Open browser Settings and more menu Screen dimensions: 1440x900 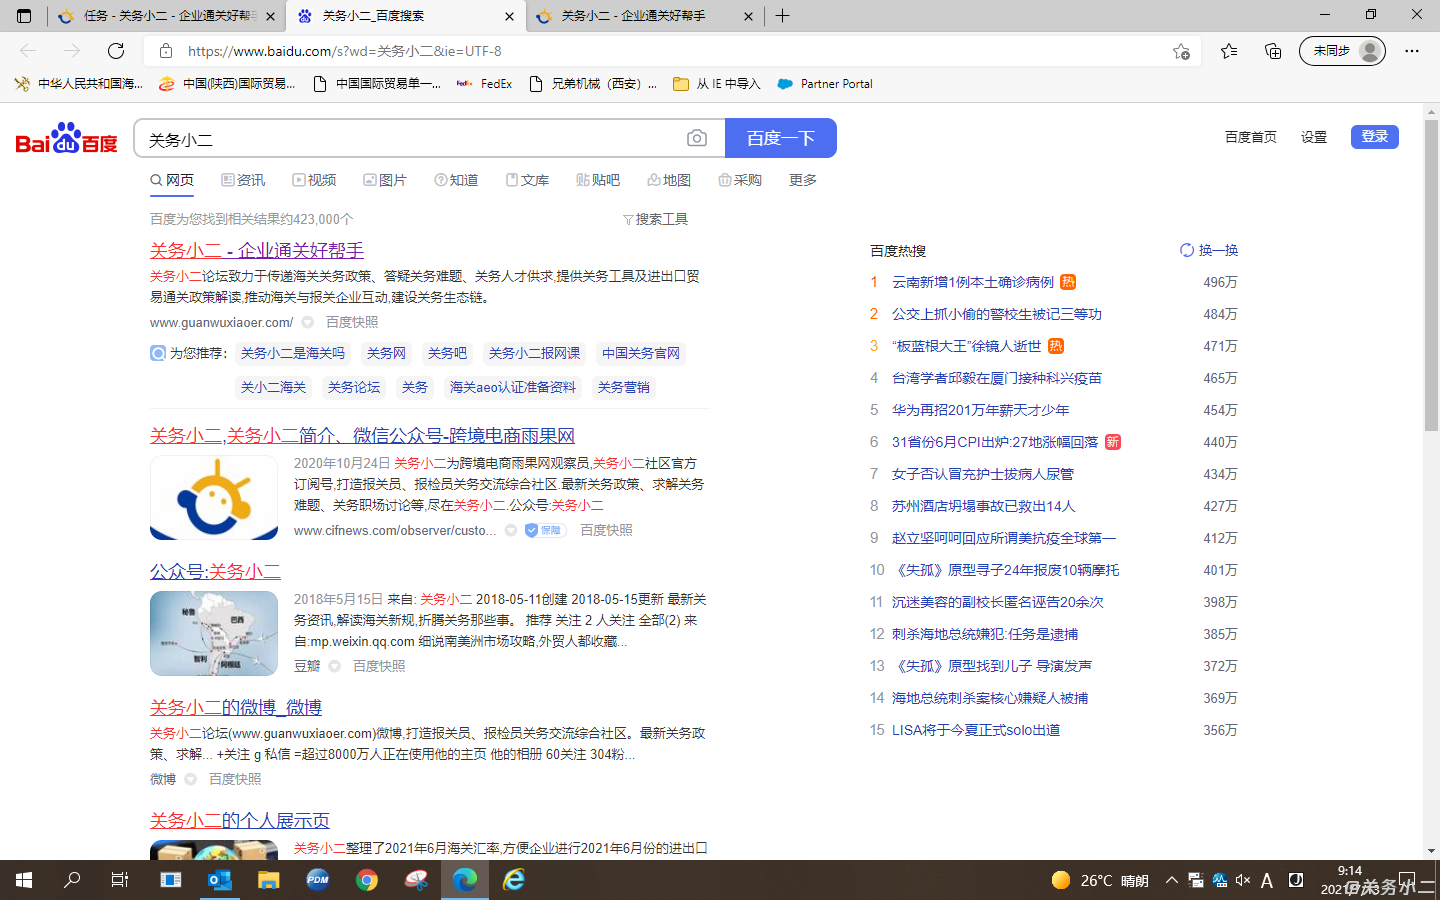(1412, 51)
